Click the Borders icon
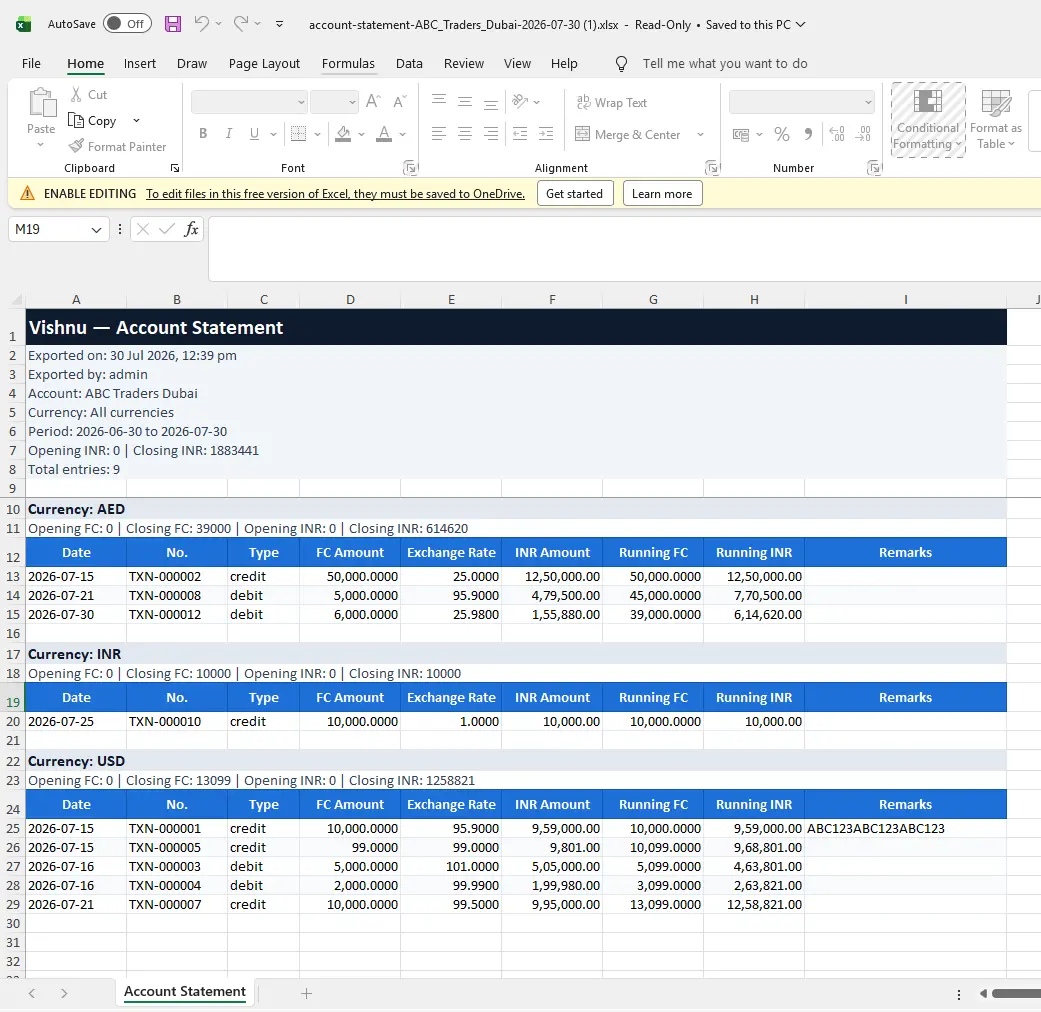Viewport: 1041px width, 1012px height. tap(299, 133)
